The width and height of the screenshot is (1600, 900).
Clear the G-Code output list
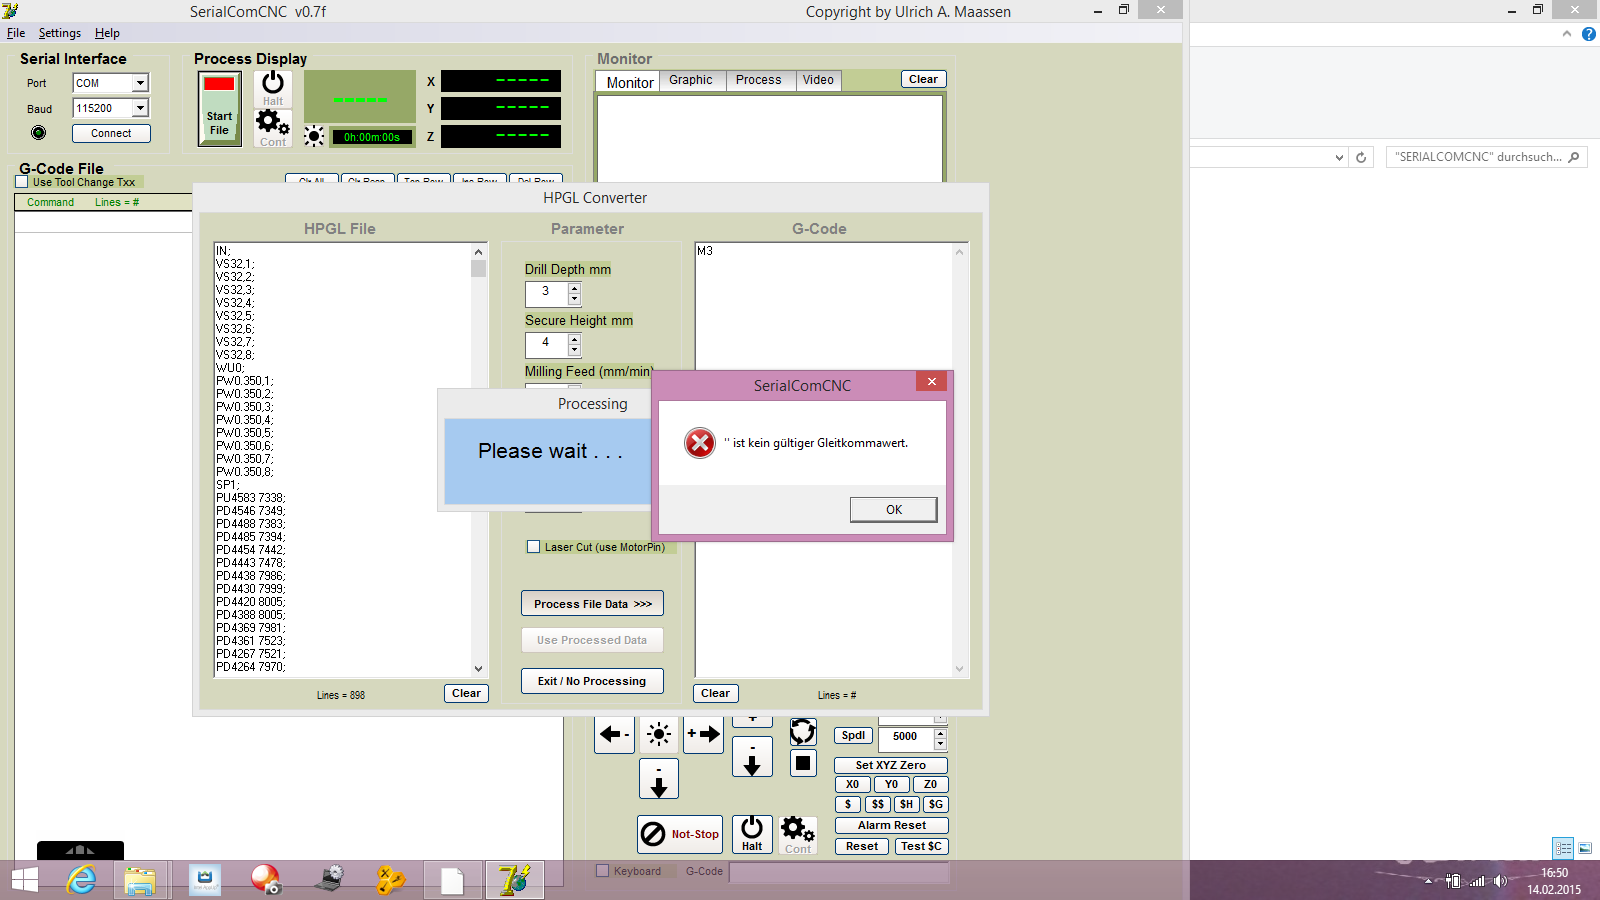click(715, 693)
